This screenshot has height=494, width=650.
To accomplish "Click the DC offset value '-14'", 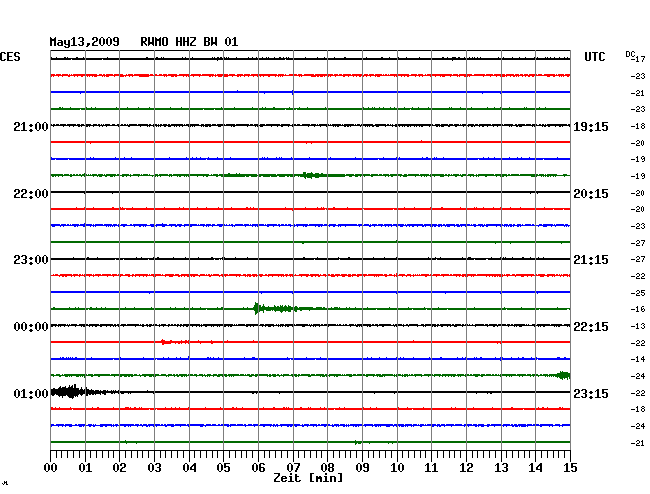I will 638,359.
